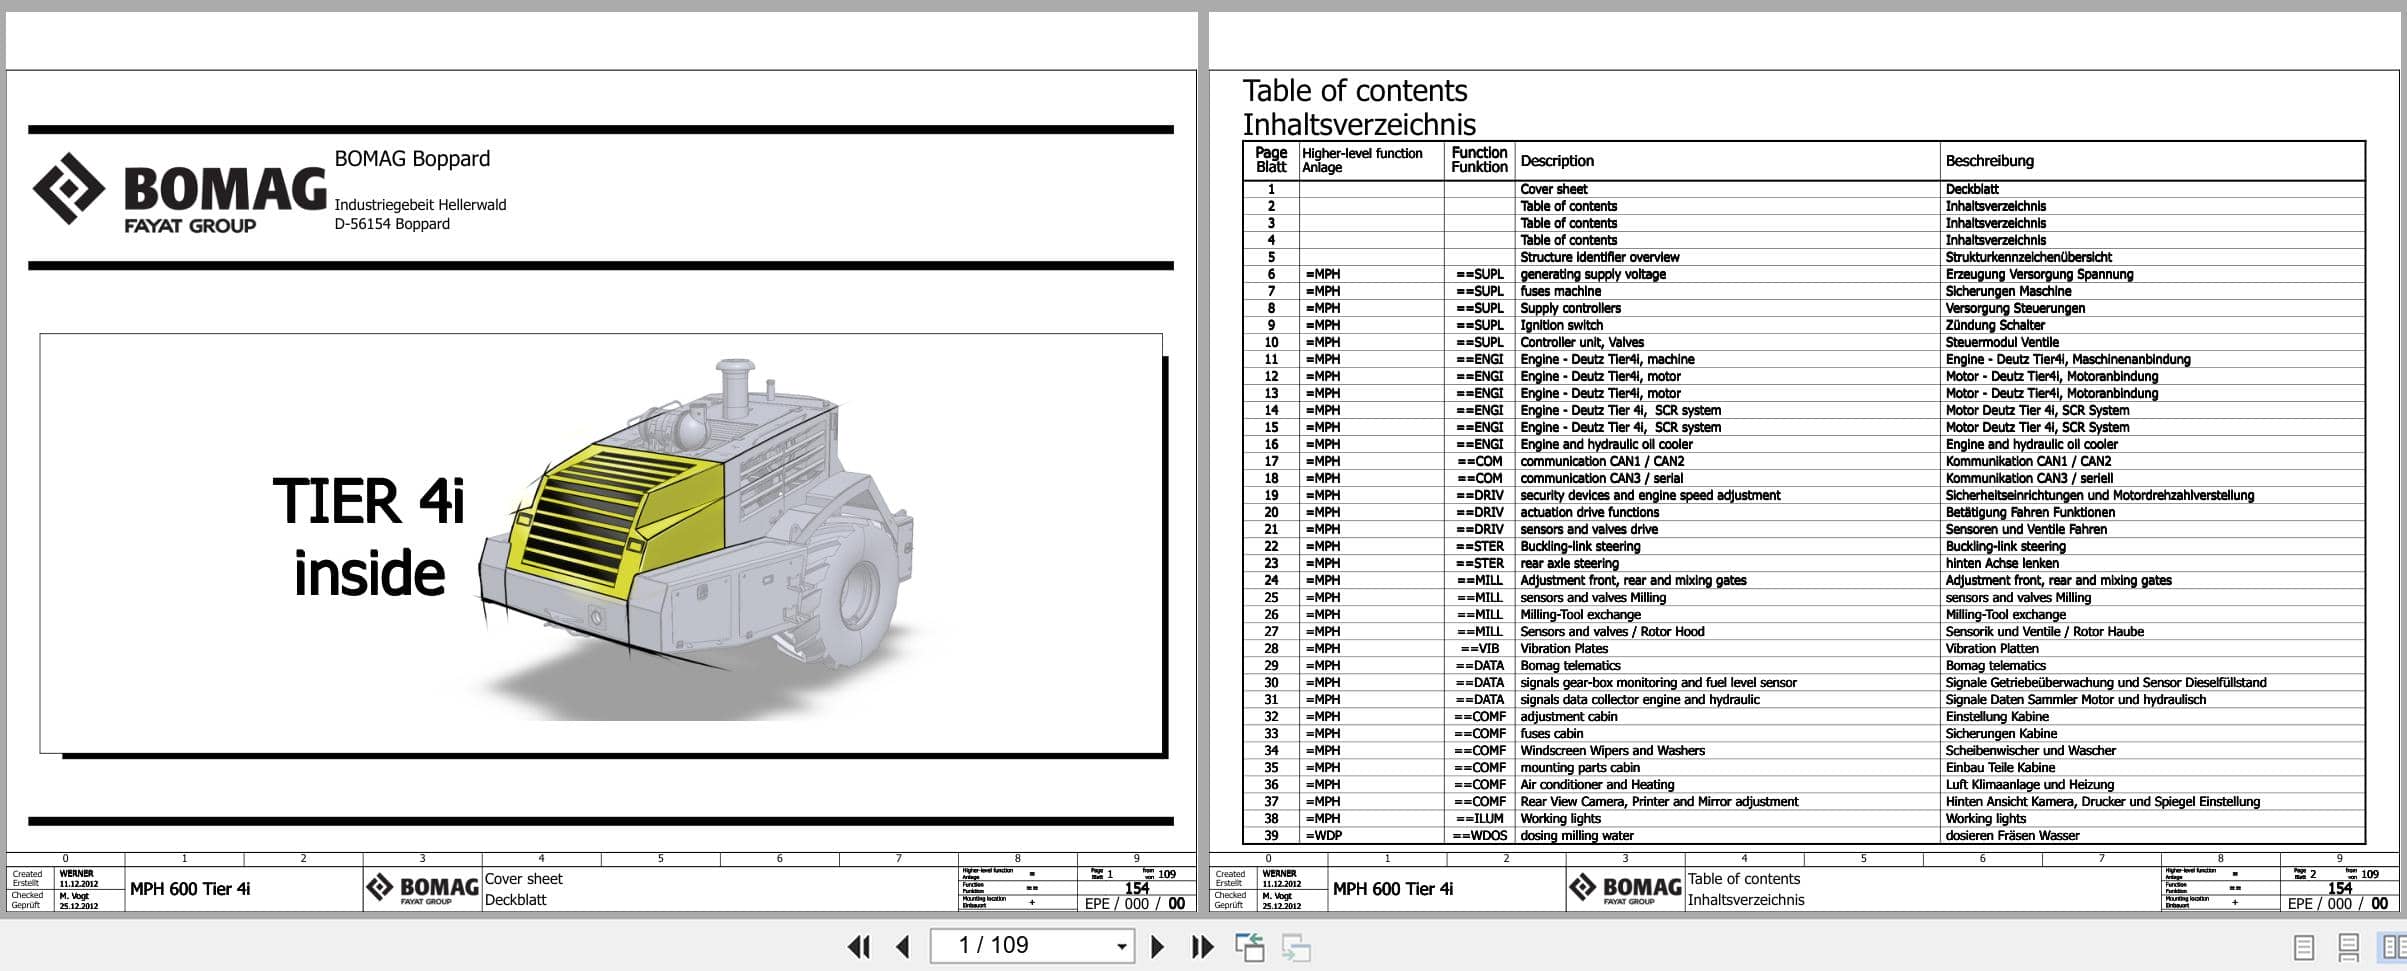Click 'Scheibenwischer und Wascher' German entry
The width and height of the screenshot is (2407, 971).
coord(2030,750)
